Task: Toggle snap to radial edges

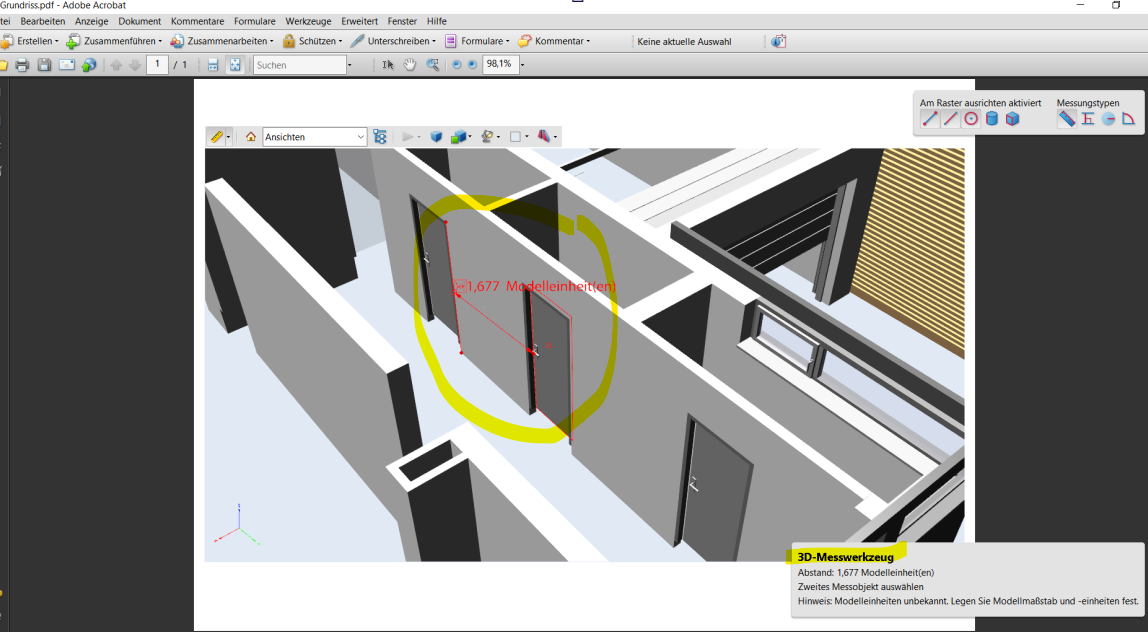Action: click(x=971, y=119)
